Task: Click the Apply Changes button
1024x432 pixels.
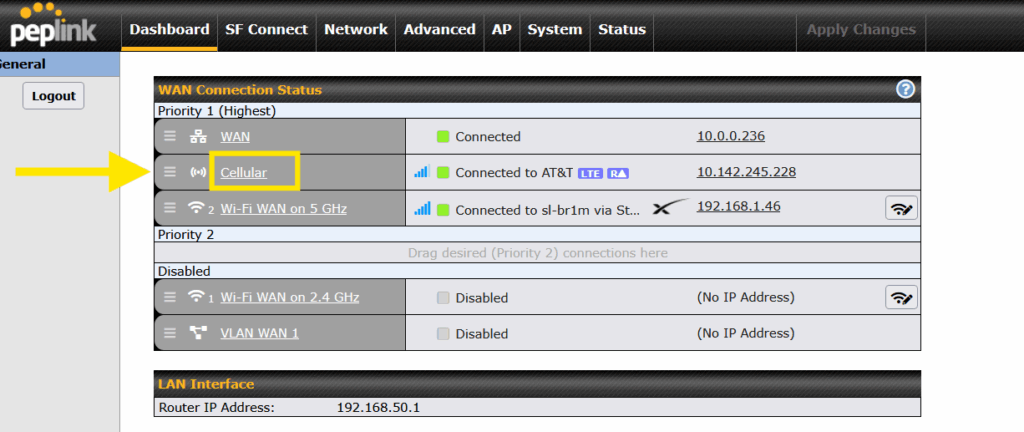Action: (x=860, y=30)
